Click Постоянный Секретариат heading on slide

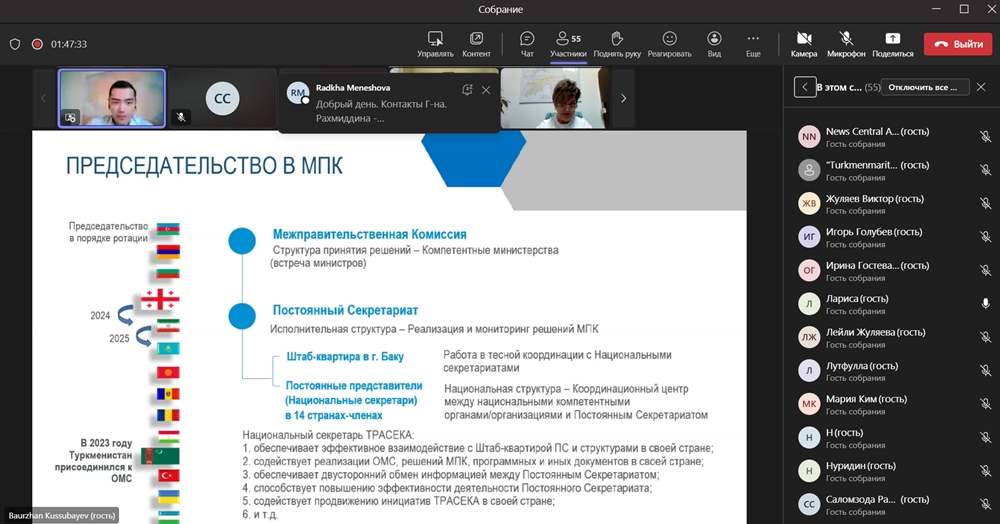(x=345, y=310)
